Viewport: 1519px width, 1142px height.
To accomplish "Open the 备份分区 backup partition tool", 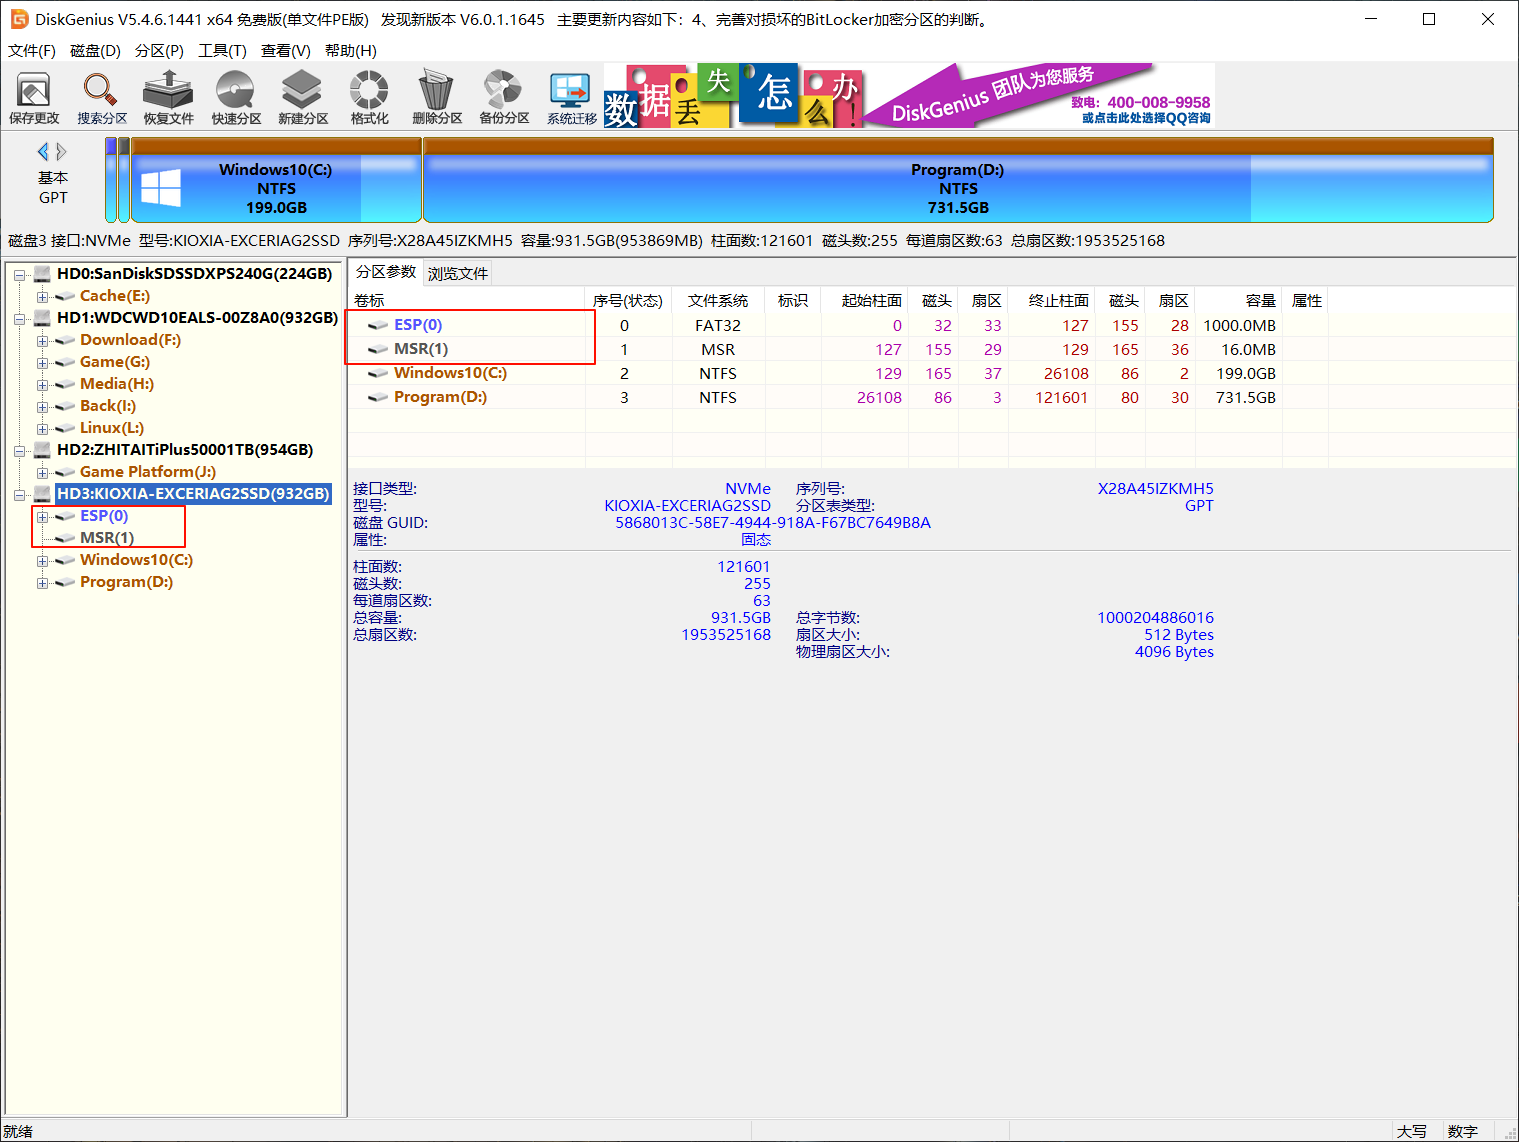I will [x=504, y=98].
